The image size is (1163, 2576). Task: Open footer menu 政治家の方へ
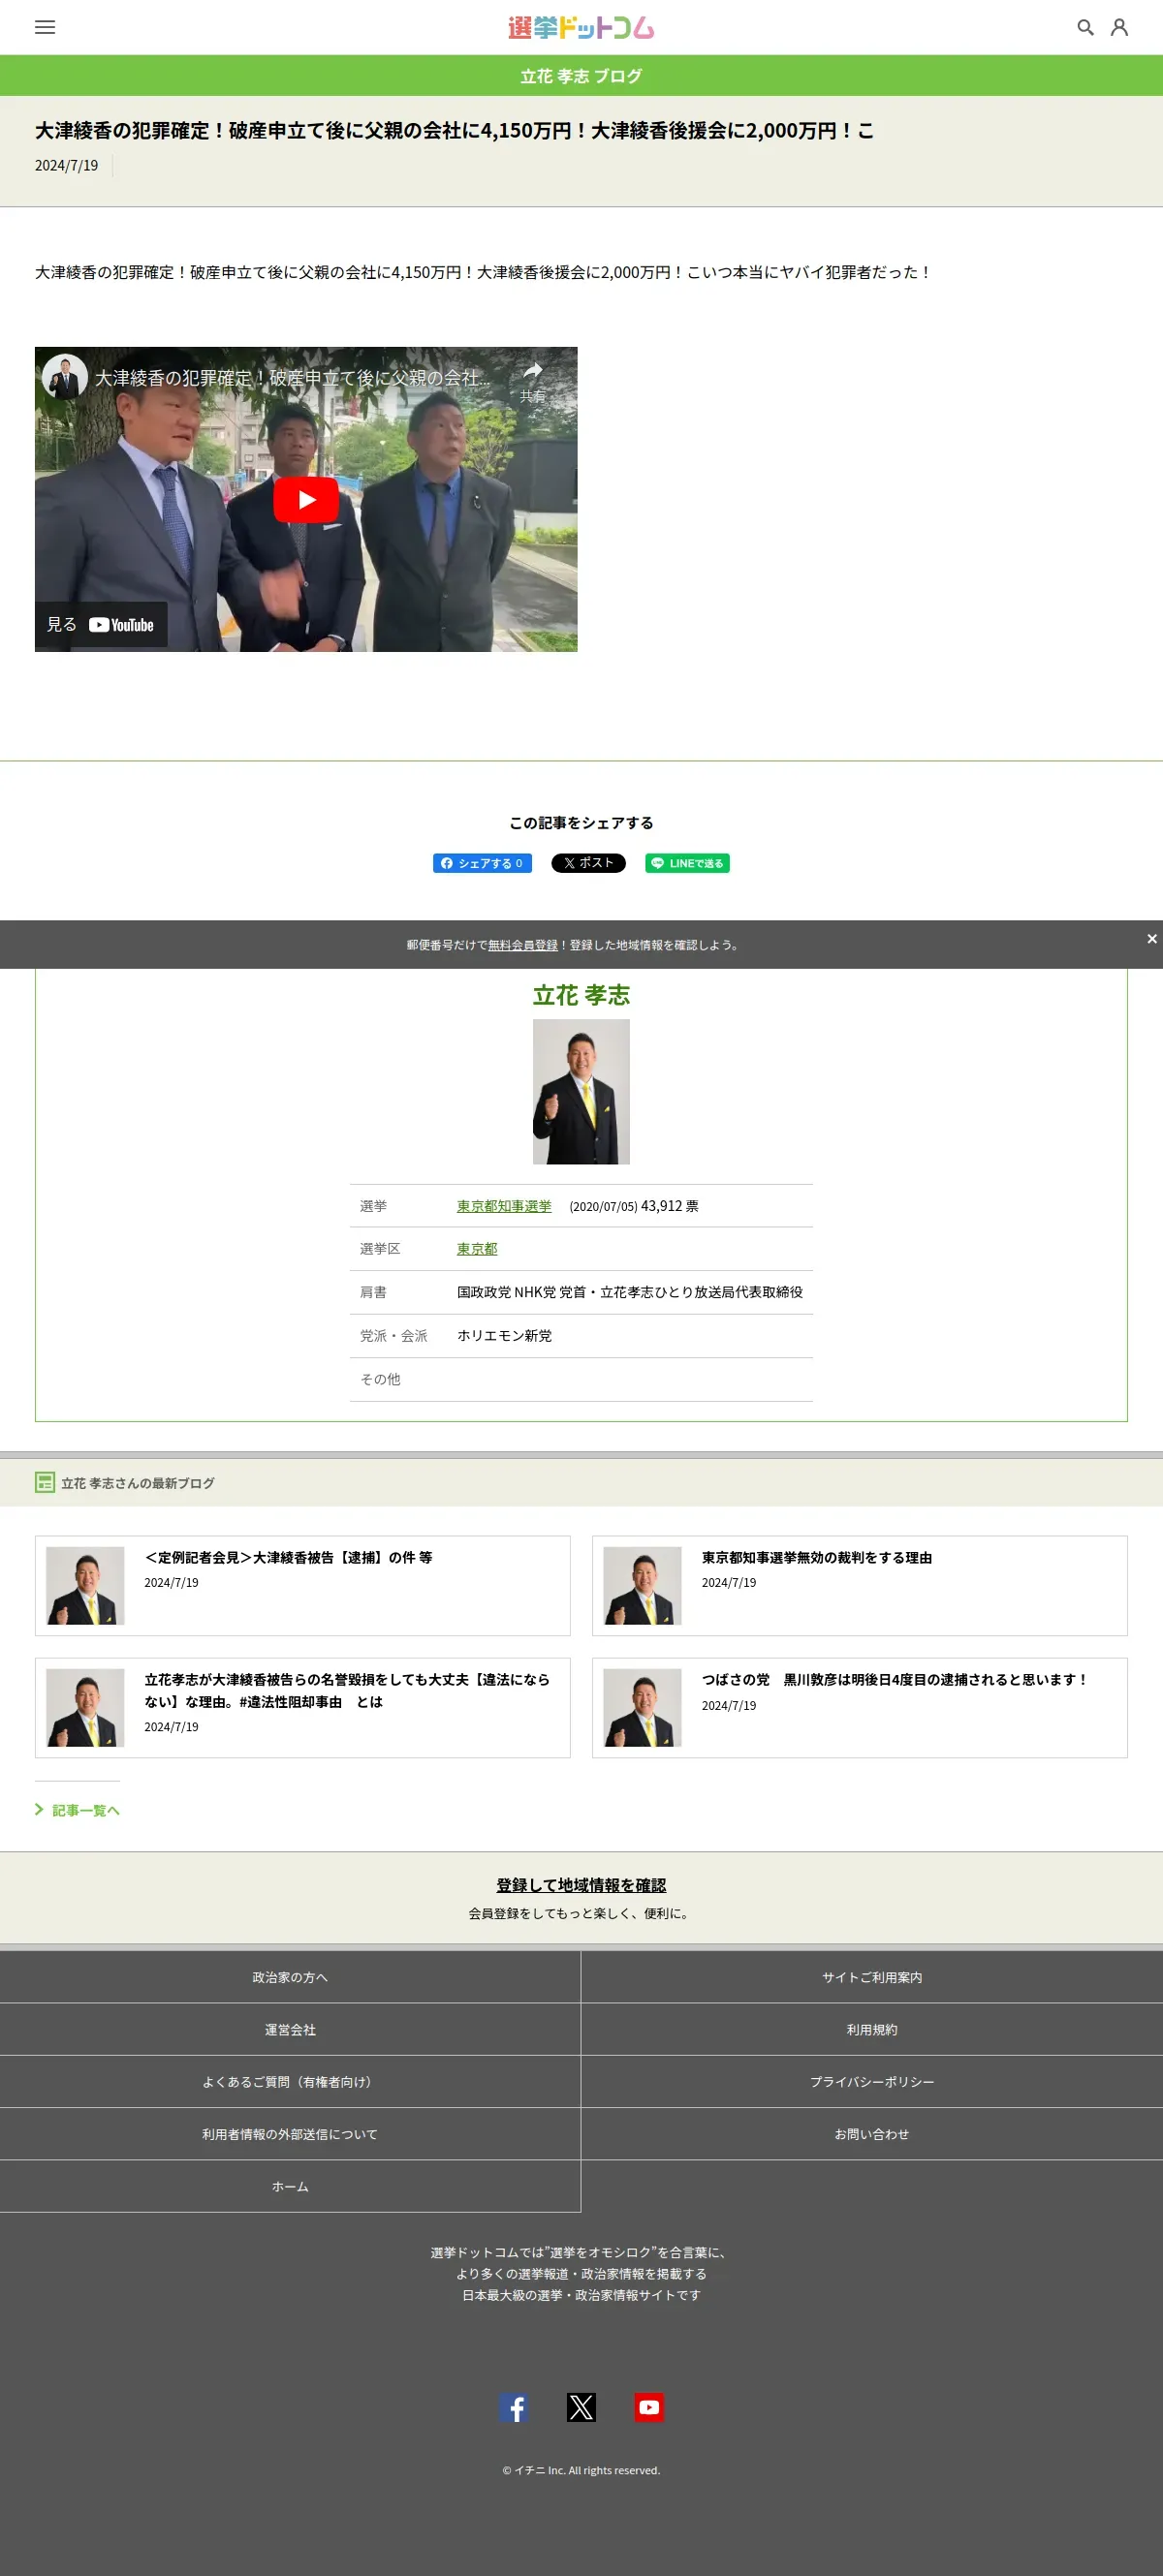[290, 1977]
